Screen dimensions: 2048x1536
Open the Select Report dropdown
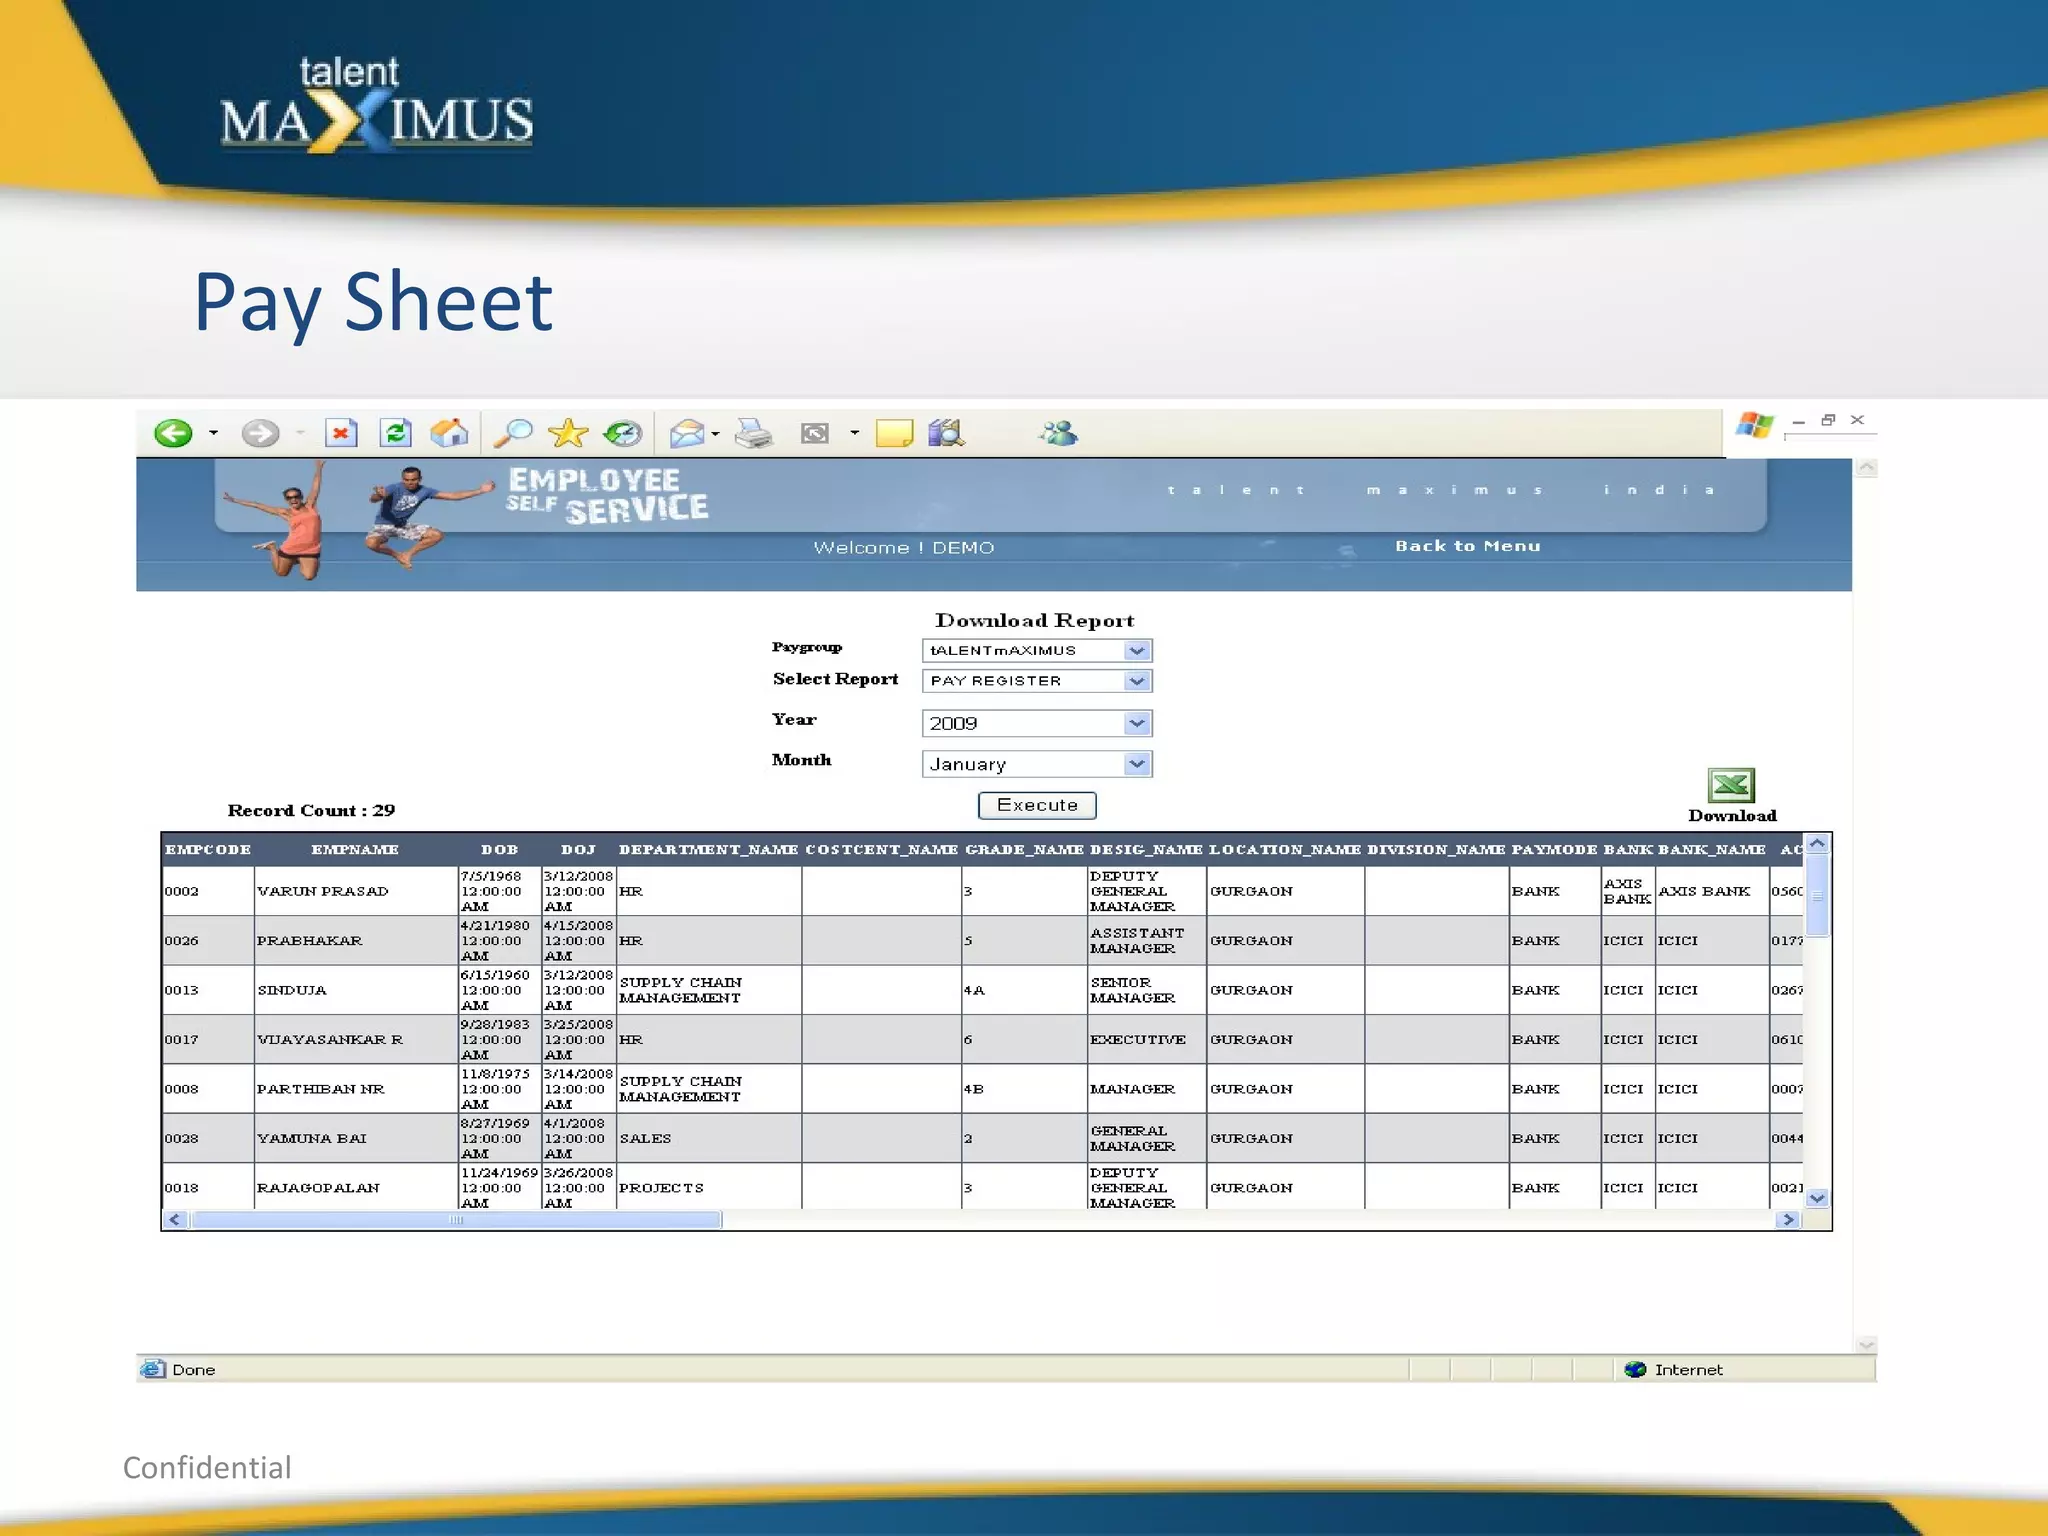pyautogui.click(x=1037, y=681)
